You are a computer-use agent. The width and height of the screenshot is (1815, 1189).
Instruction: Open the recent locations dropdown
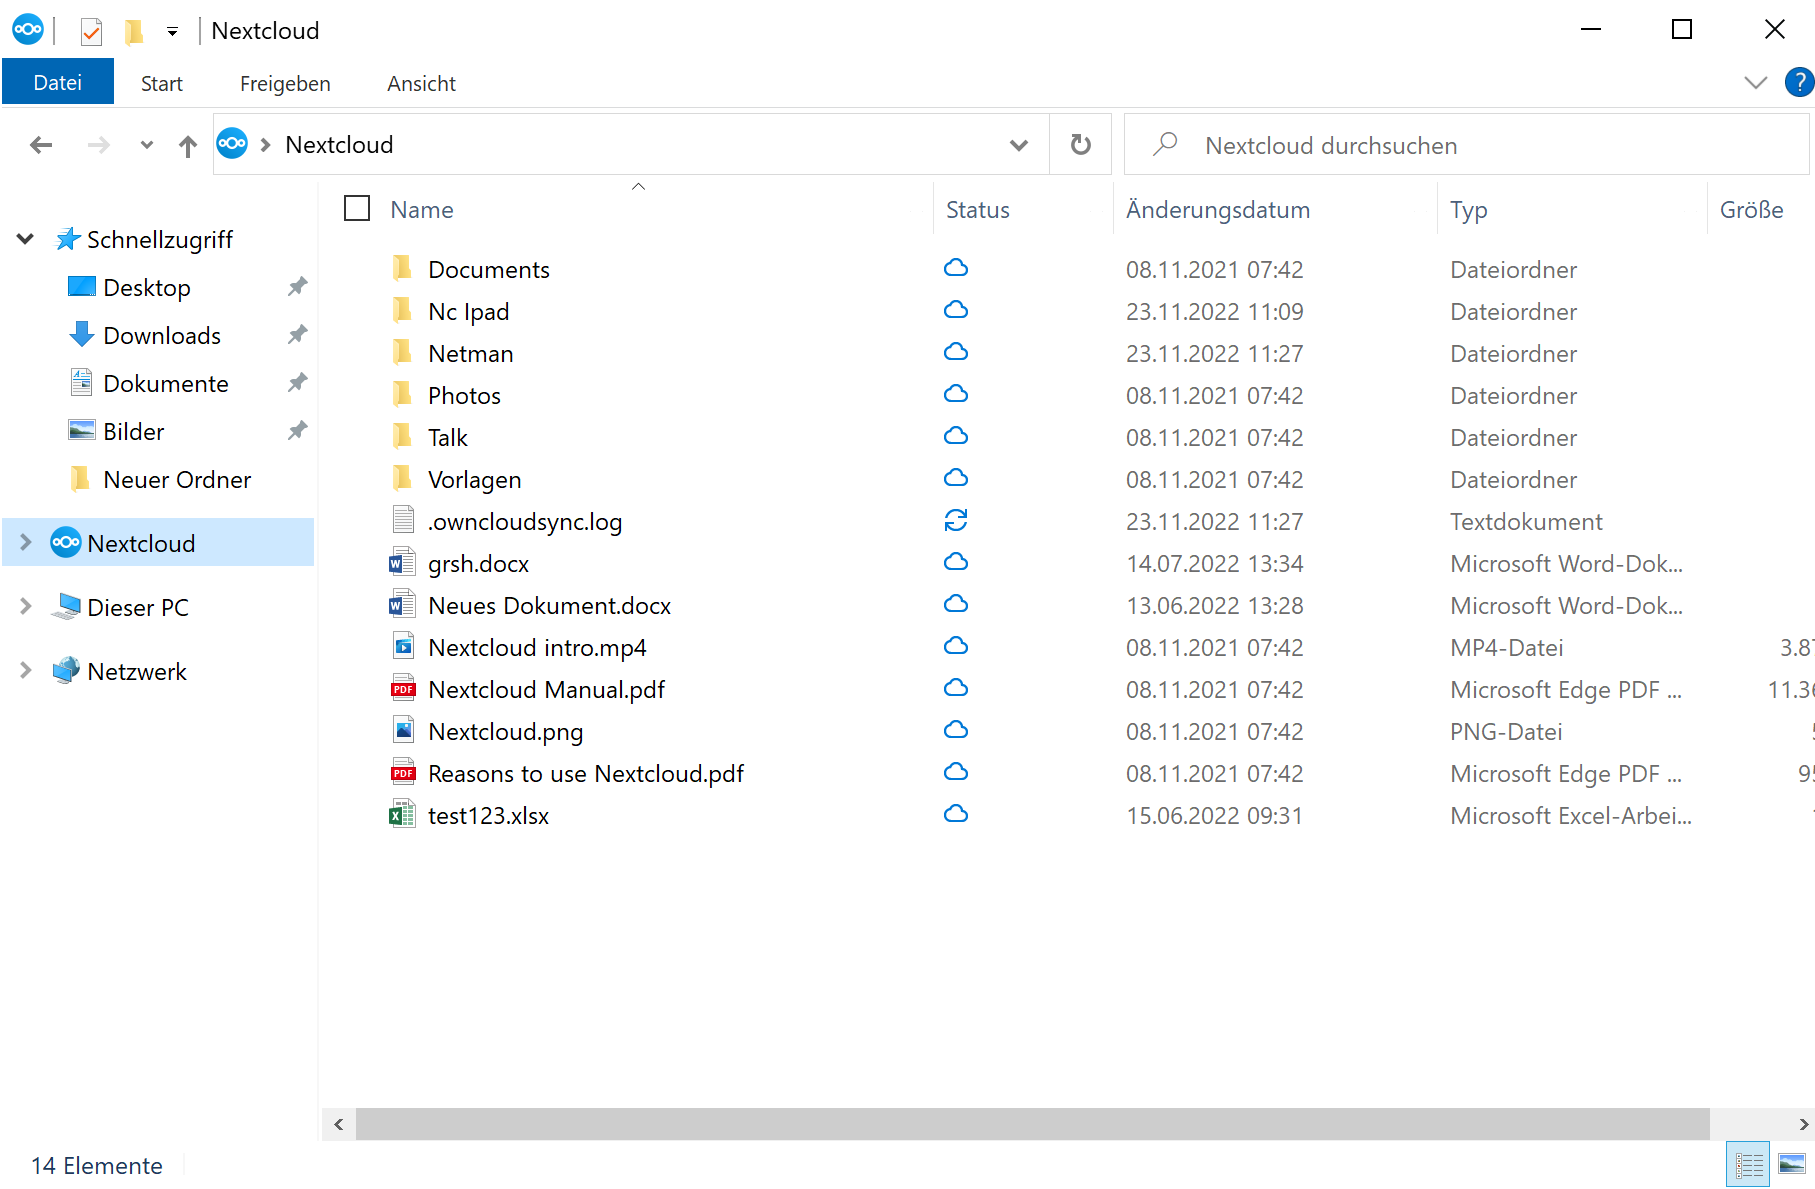coord(147,145)
